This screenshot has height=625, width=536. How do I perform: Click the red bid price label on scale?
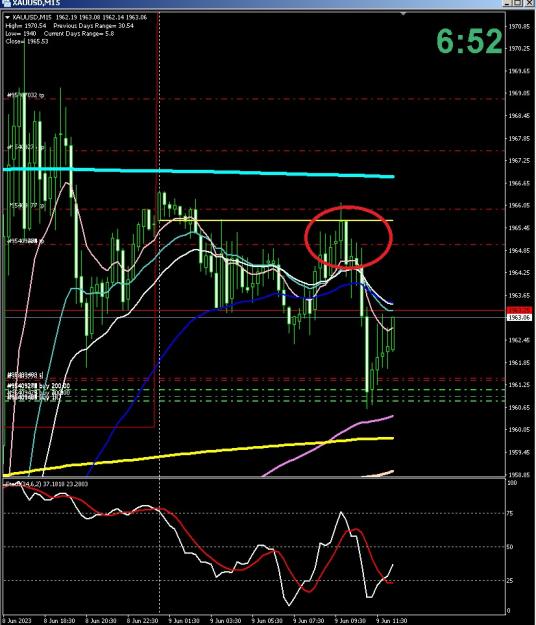tap(520, 310)
